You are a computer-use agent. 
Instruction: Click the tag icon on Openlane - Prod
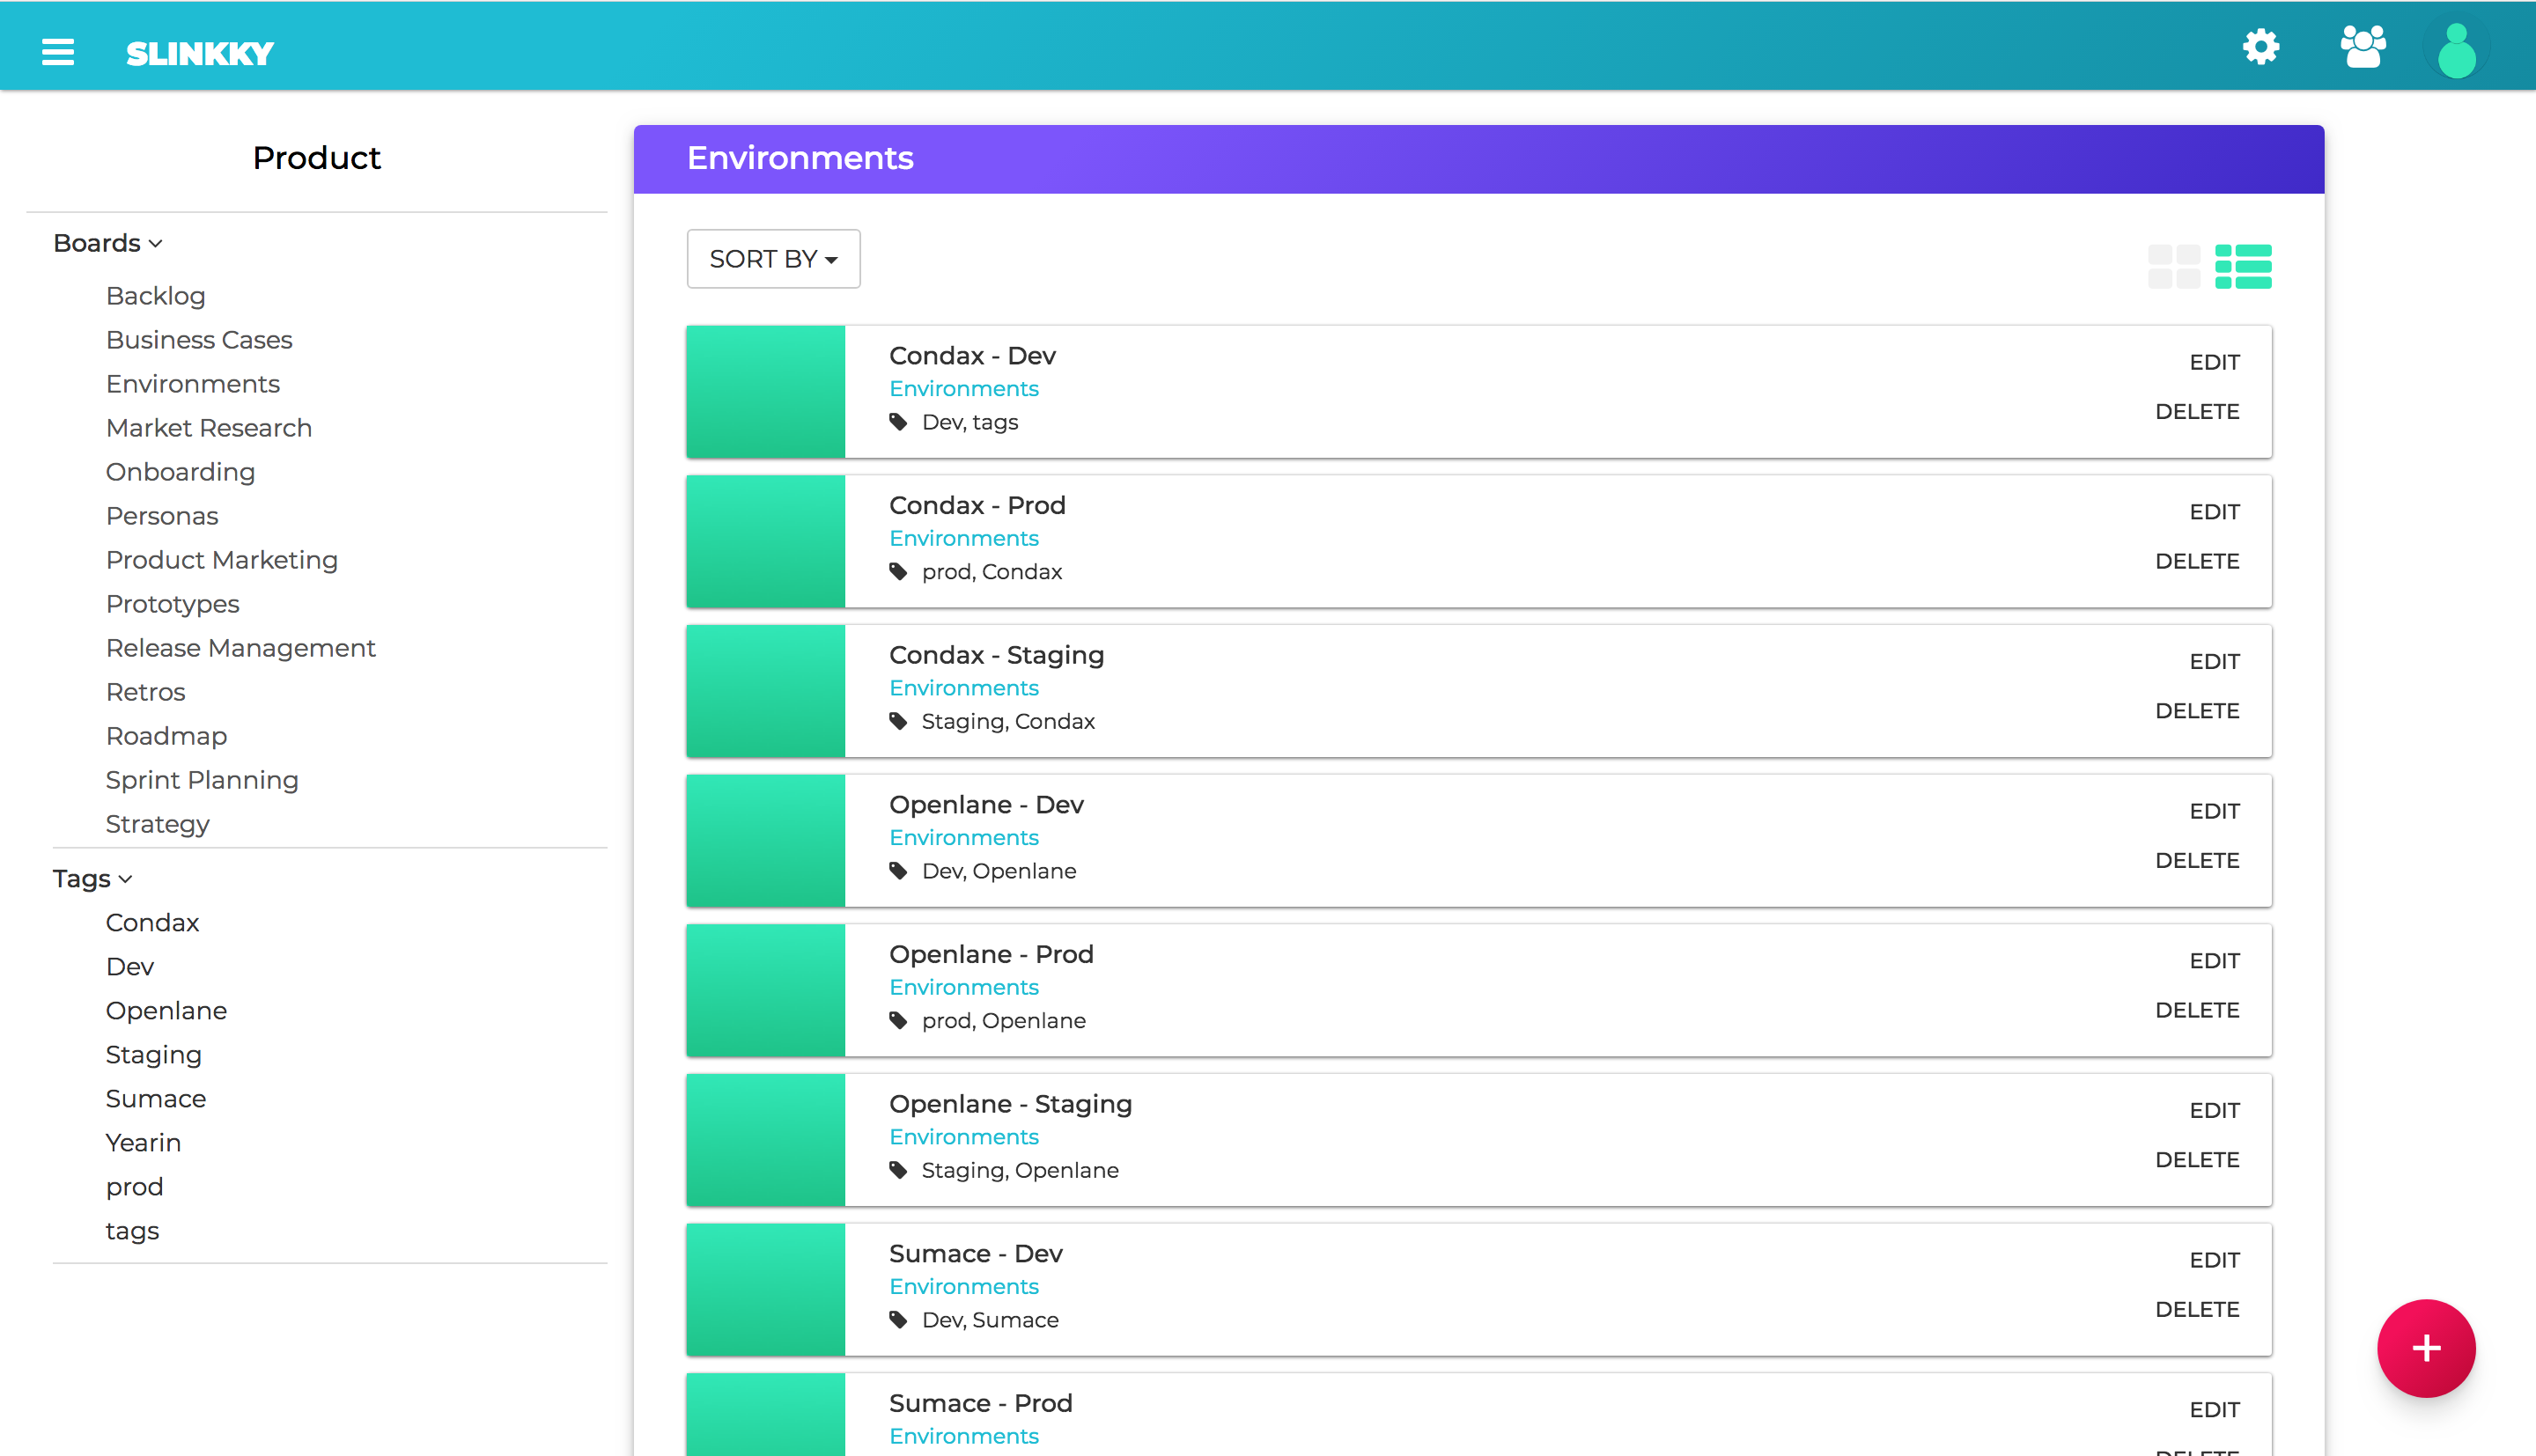pos(898,1020)
